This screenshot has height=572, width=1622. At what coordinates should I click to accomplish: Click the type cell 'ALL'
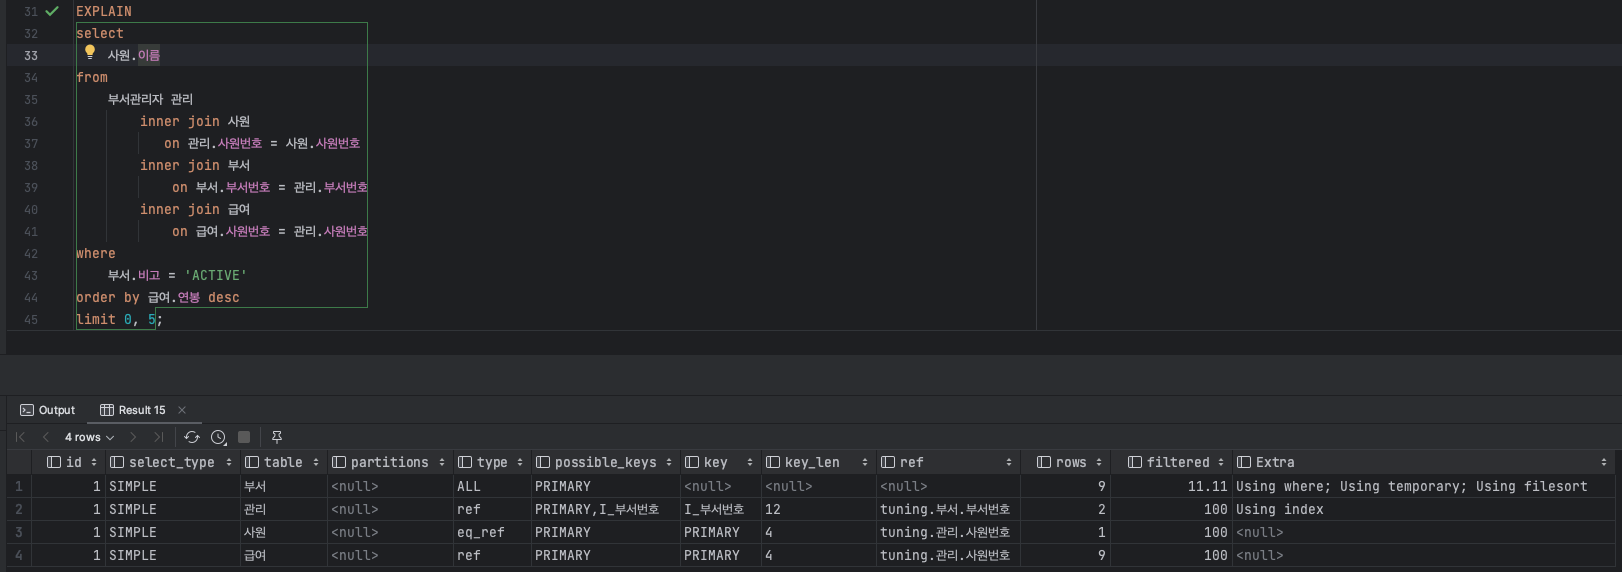(x=492, y=486)
